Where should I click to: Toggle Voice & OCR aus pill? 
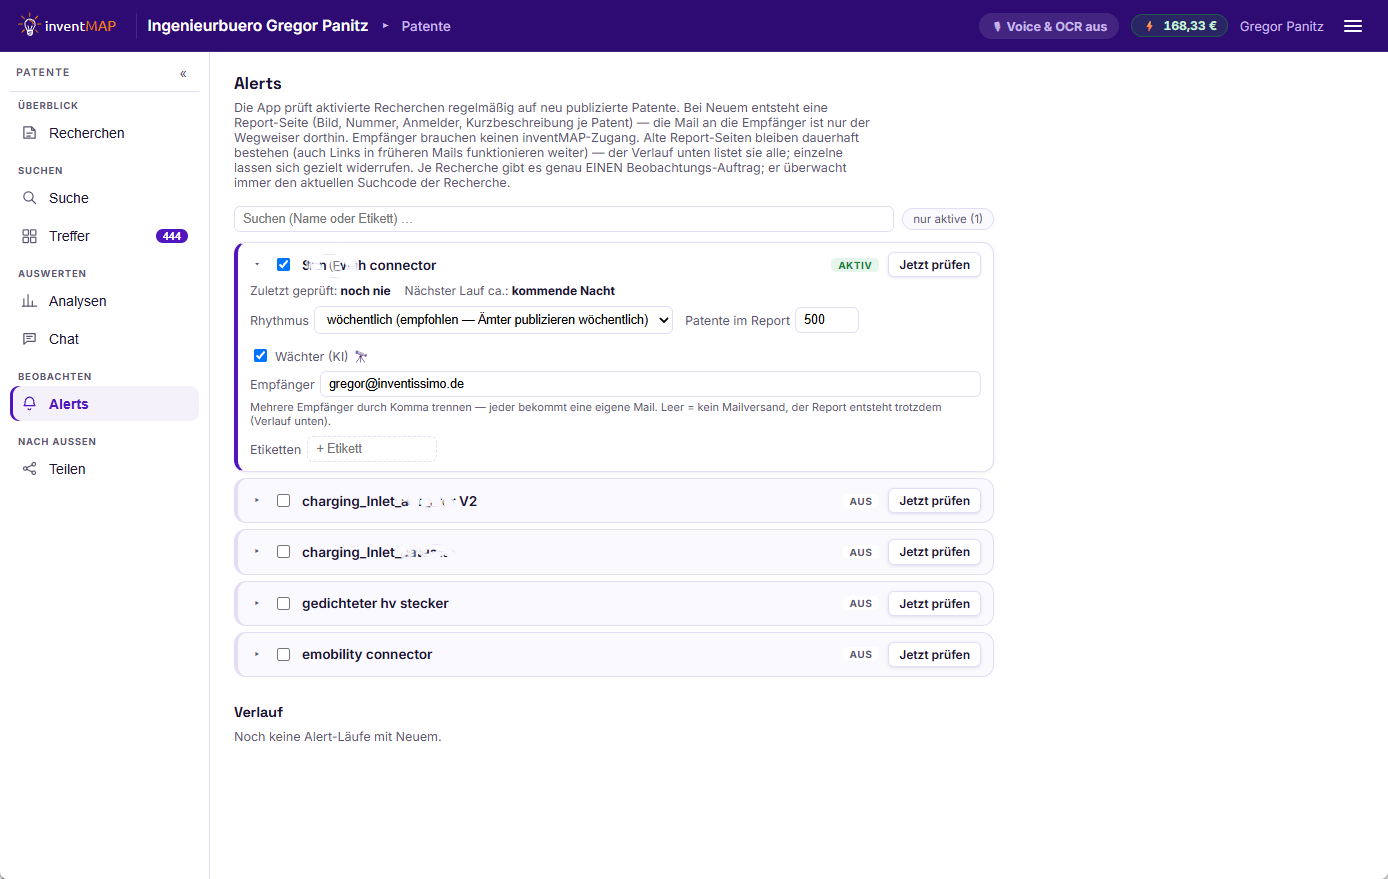pyautogui.click(x=1049, y=26)
